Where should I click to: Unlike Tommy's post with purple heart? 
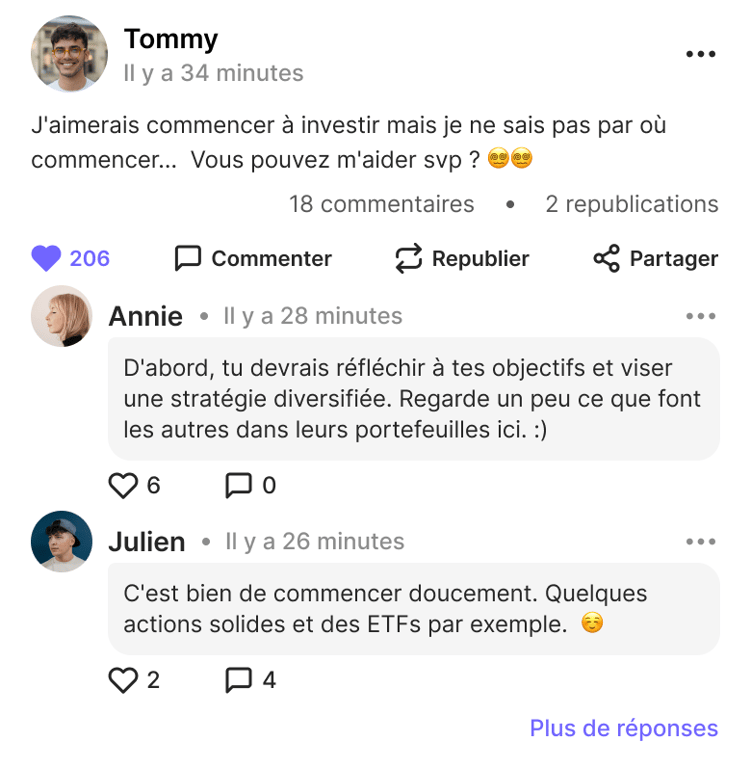coord(46,259)
